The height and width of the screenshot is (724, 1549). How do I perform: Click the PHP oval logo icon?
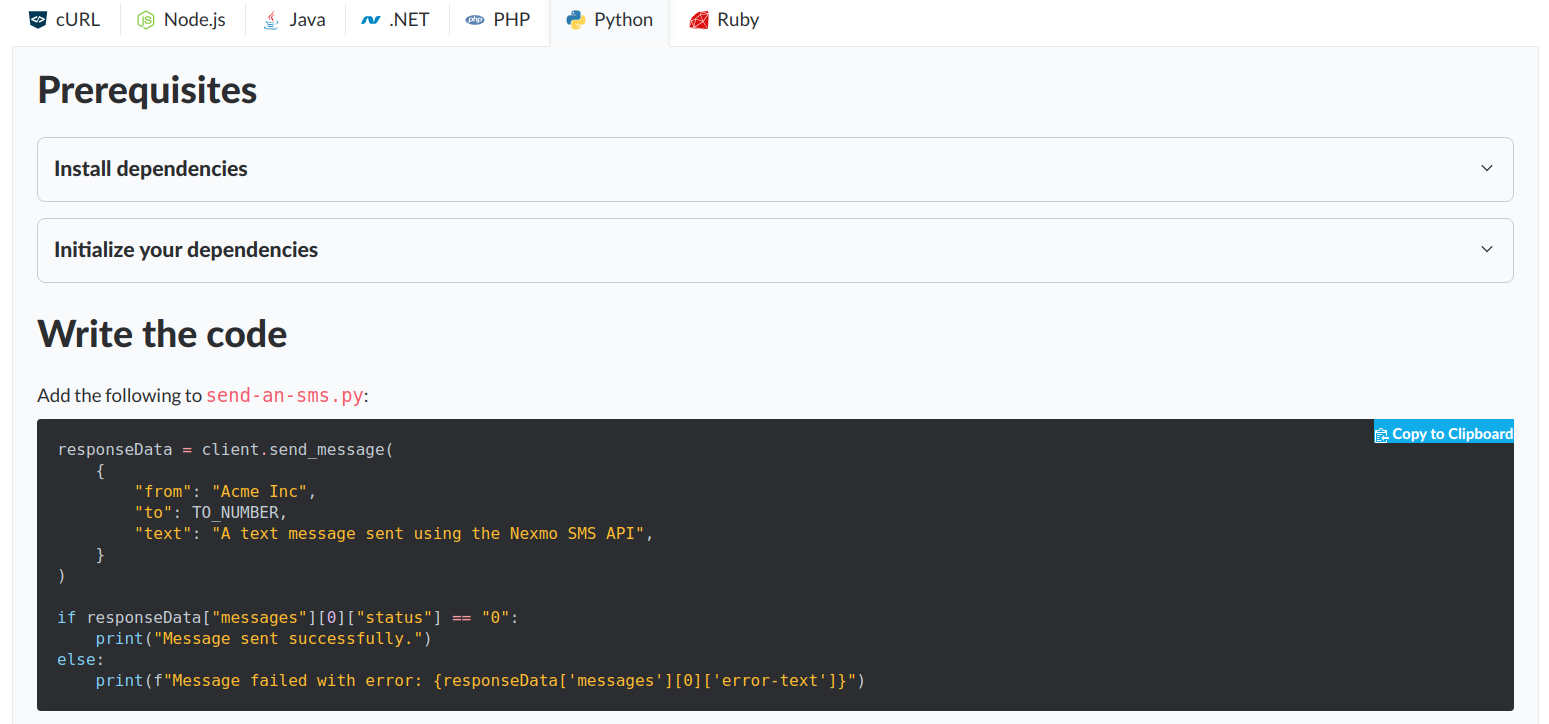tap(475, 20)
